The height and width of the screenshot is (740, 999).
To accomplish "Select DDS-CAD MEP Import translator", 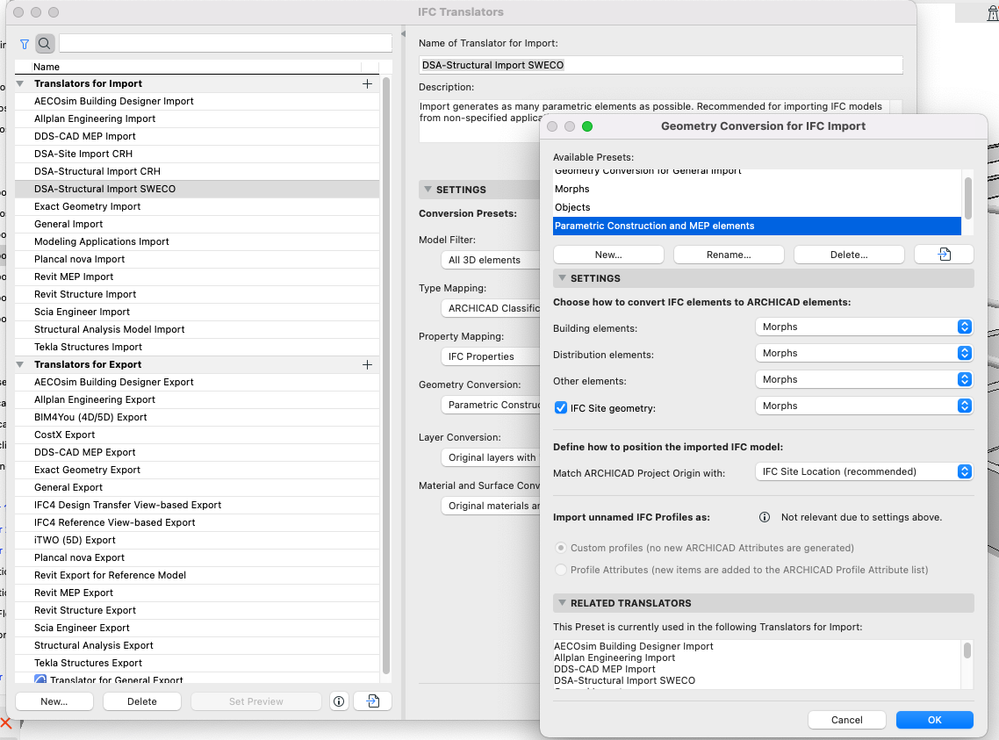I will tap(197, 136).
